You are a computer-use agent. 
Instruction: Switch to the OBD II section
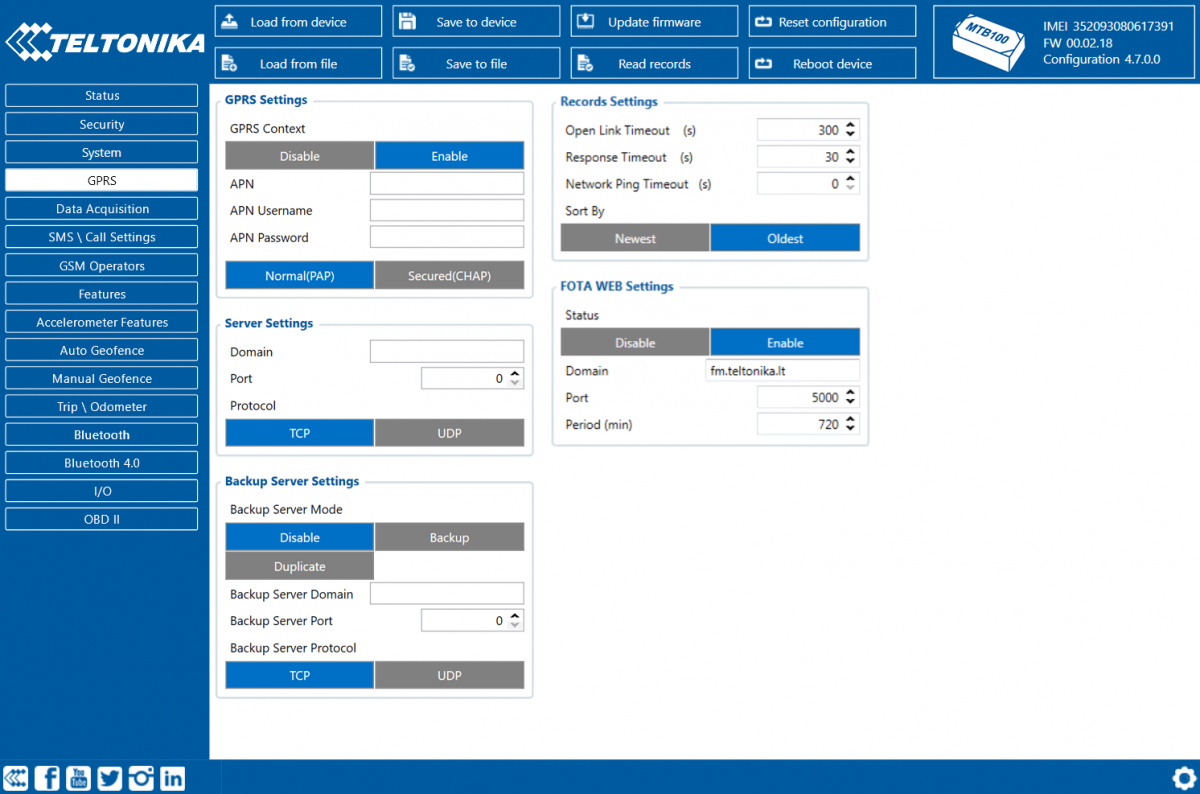coord(101,518)
